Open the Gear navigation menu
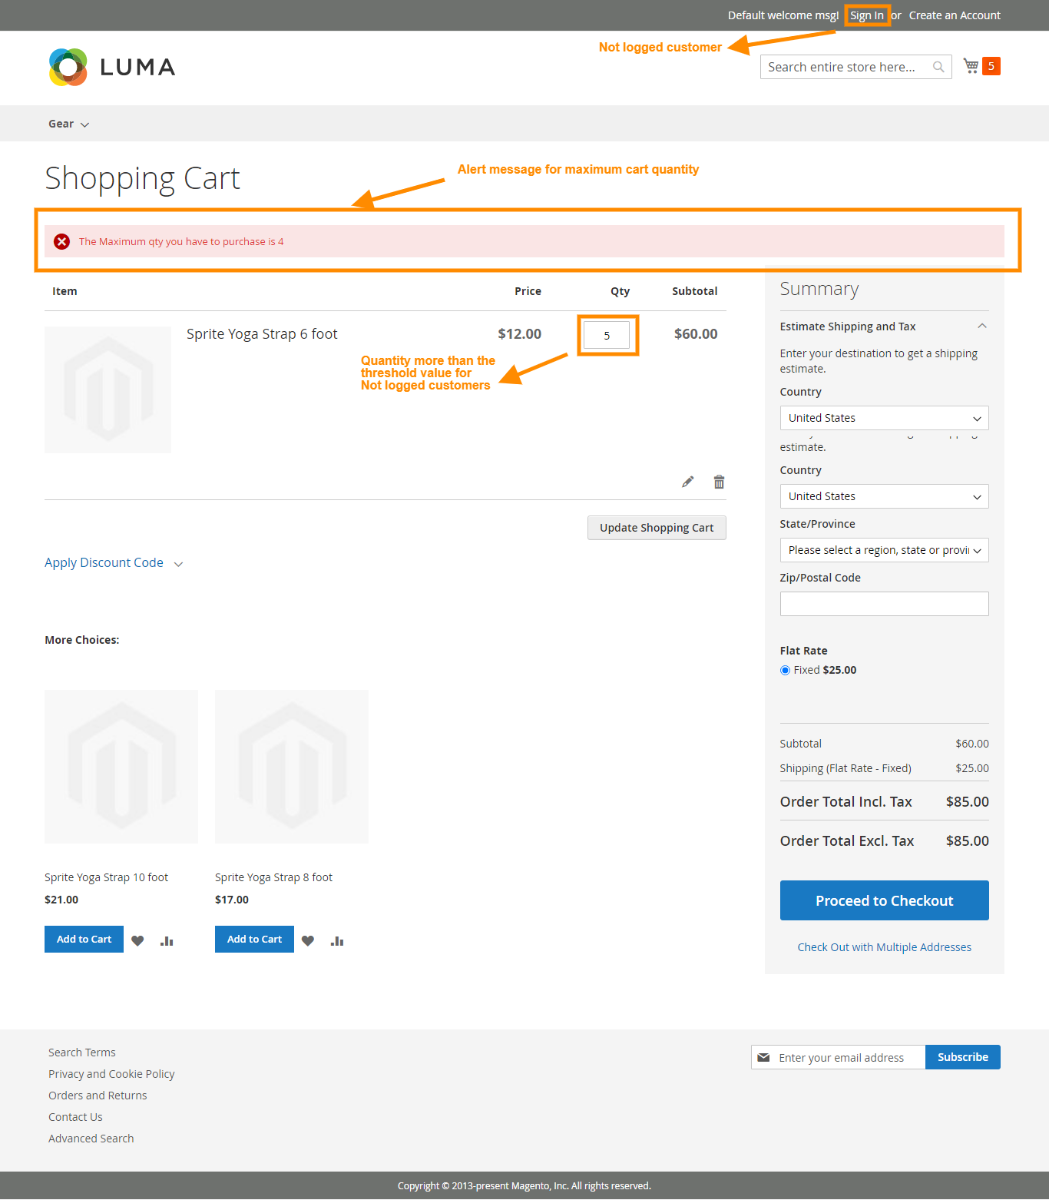The image size is (1049, 1200). [x=61, y=123]
